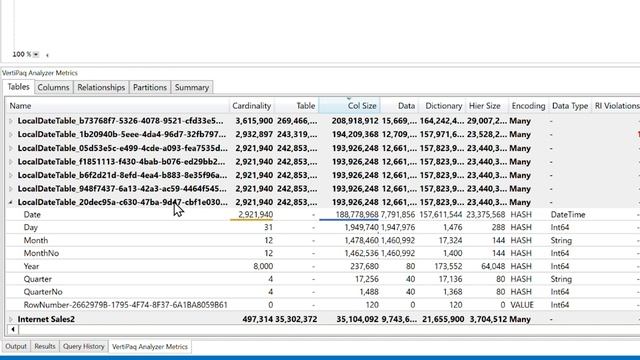Sort by the Hier Size column header
This screenshot has width=640, height=360.
click(487, 106)
